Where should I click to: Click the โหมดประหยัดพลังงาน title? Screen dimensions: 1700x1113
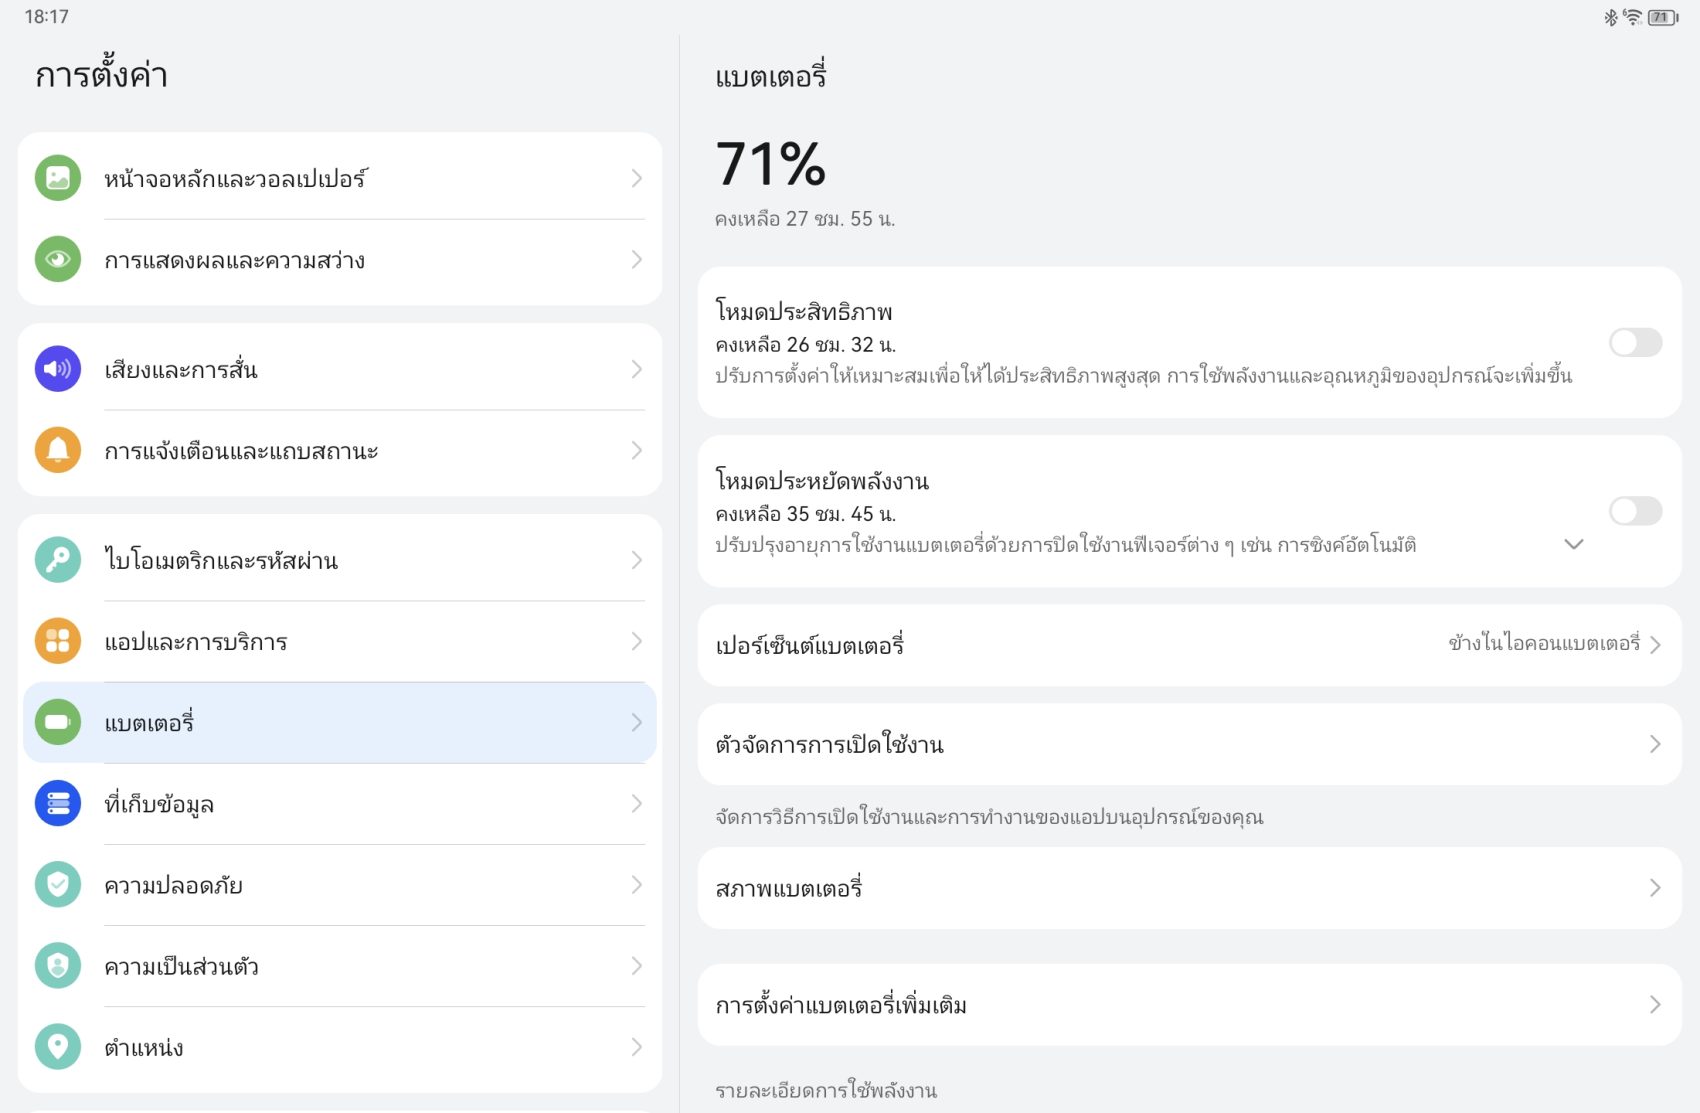822,480
